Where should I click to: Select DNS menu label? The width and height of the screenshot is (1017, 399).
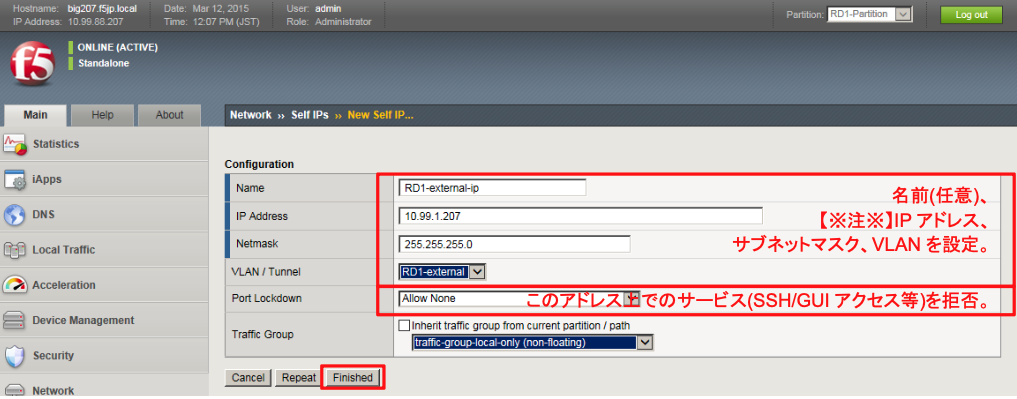[x=43, y=215]
